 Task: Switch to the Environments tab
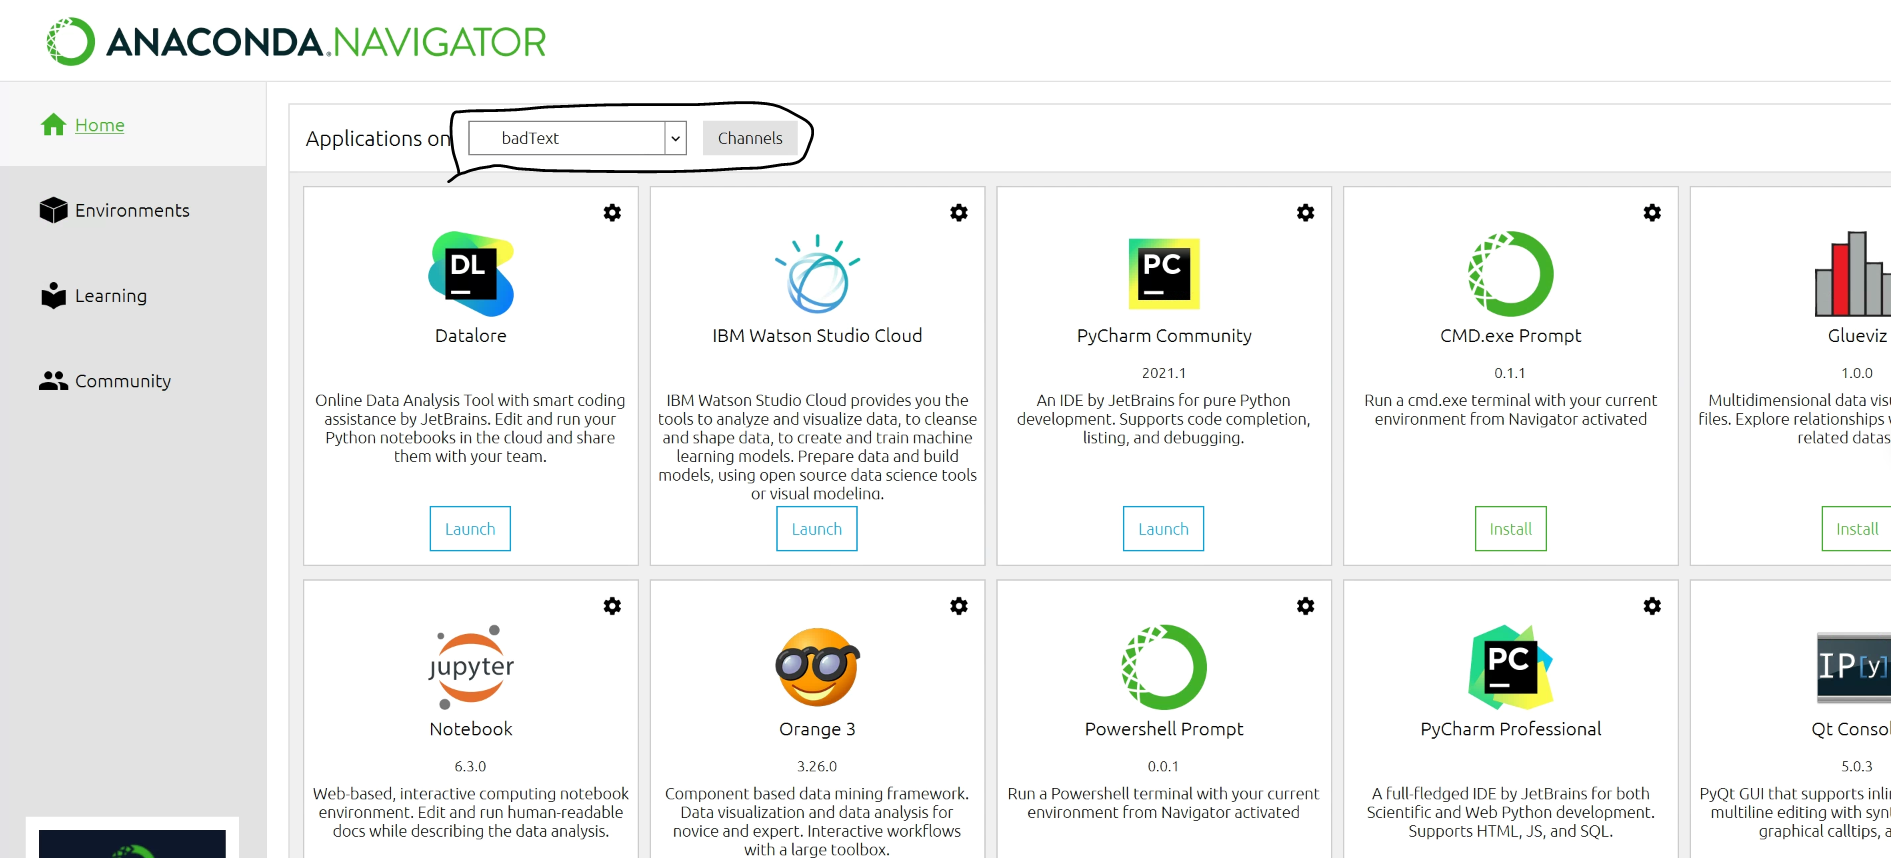pos(132,210)
